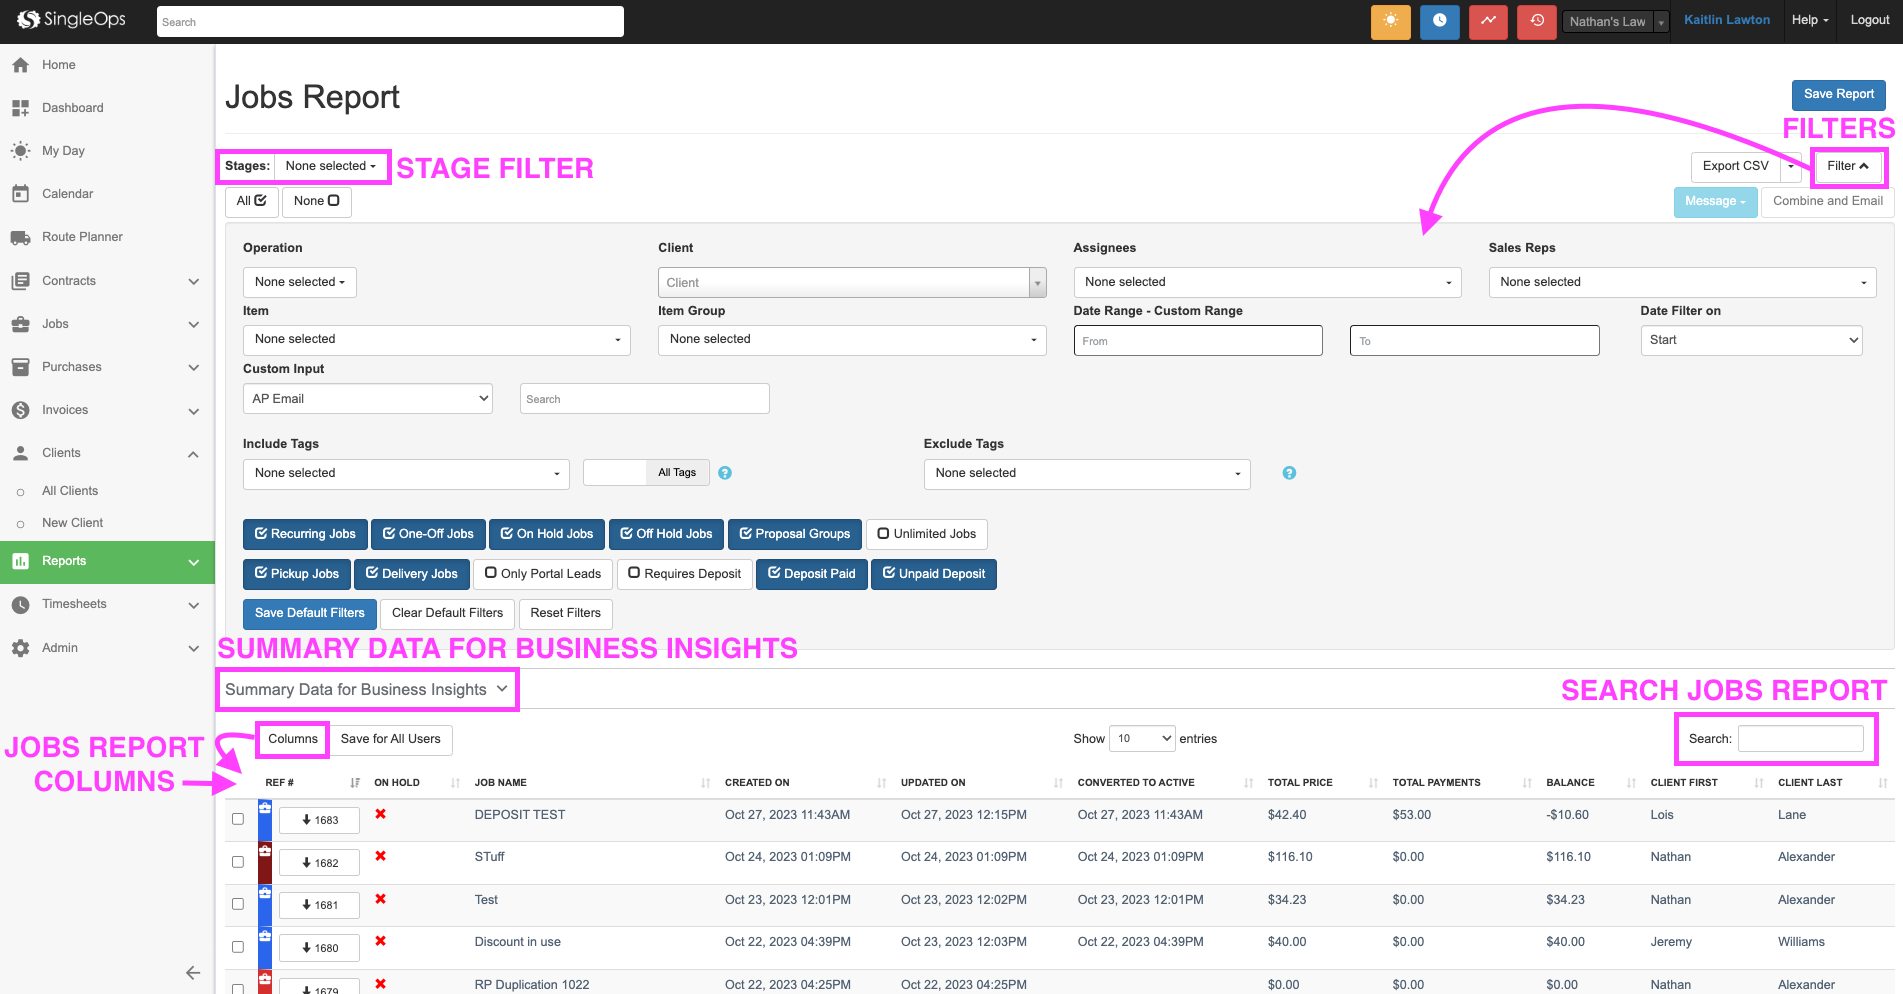Open the Date Filter on Start dropdown
Viewport: 1903px width, 994px height.
(1750, 340)
